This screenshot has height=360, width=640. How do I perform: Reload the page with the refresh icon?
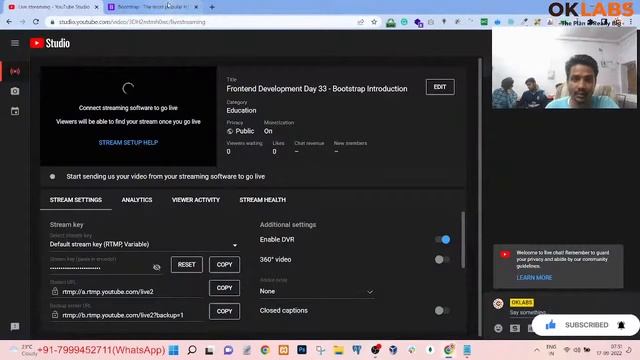tap(36, 22)
